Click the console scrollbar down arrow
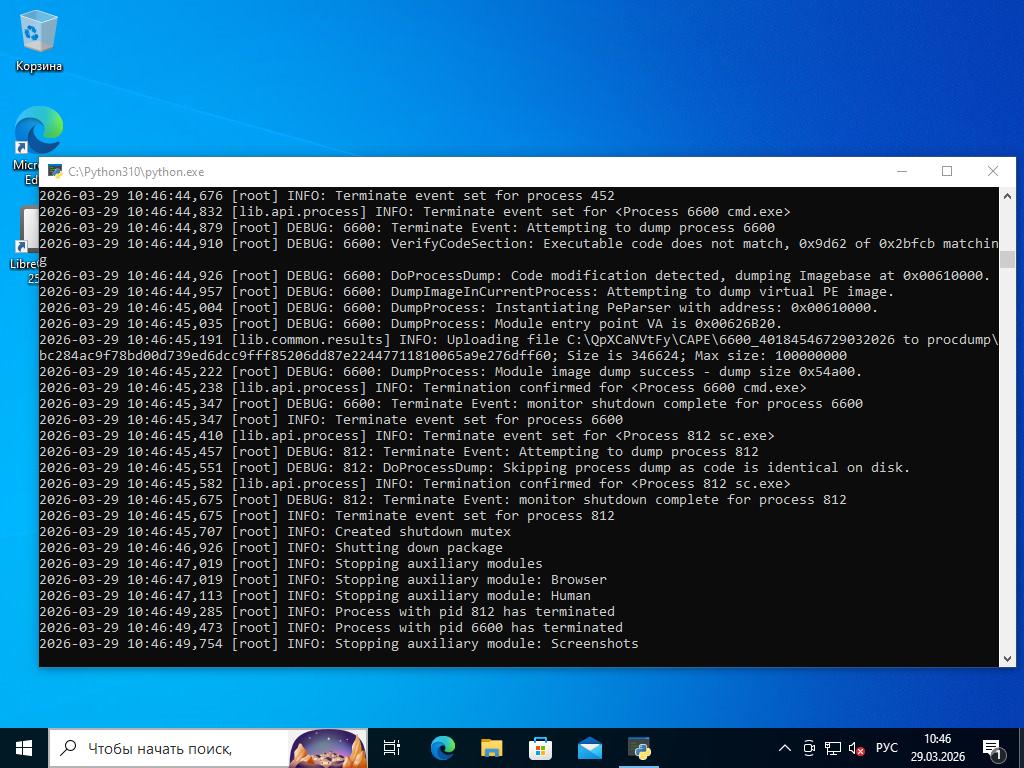The image size is (1024, 768). tap(1007, 658)
